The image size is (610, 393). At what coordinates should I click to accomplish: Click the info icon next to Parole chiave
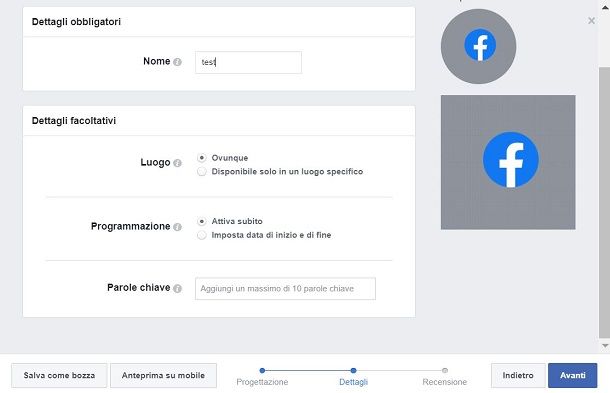[x=177, y=288]
